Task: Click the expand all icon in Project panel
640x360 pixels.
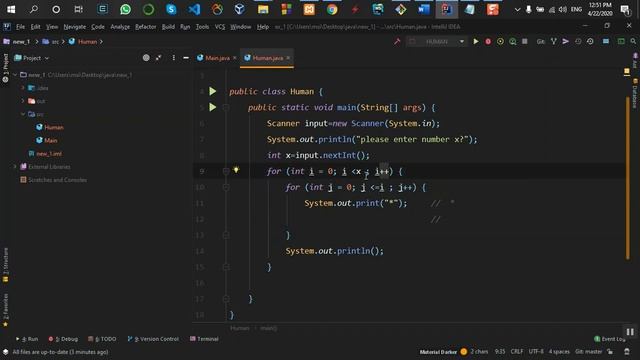Action: click(158, 58)
